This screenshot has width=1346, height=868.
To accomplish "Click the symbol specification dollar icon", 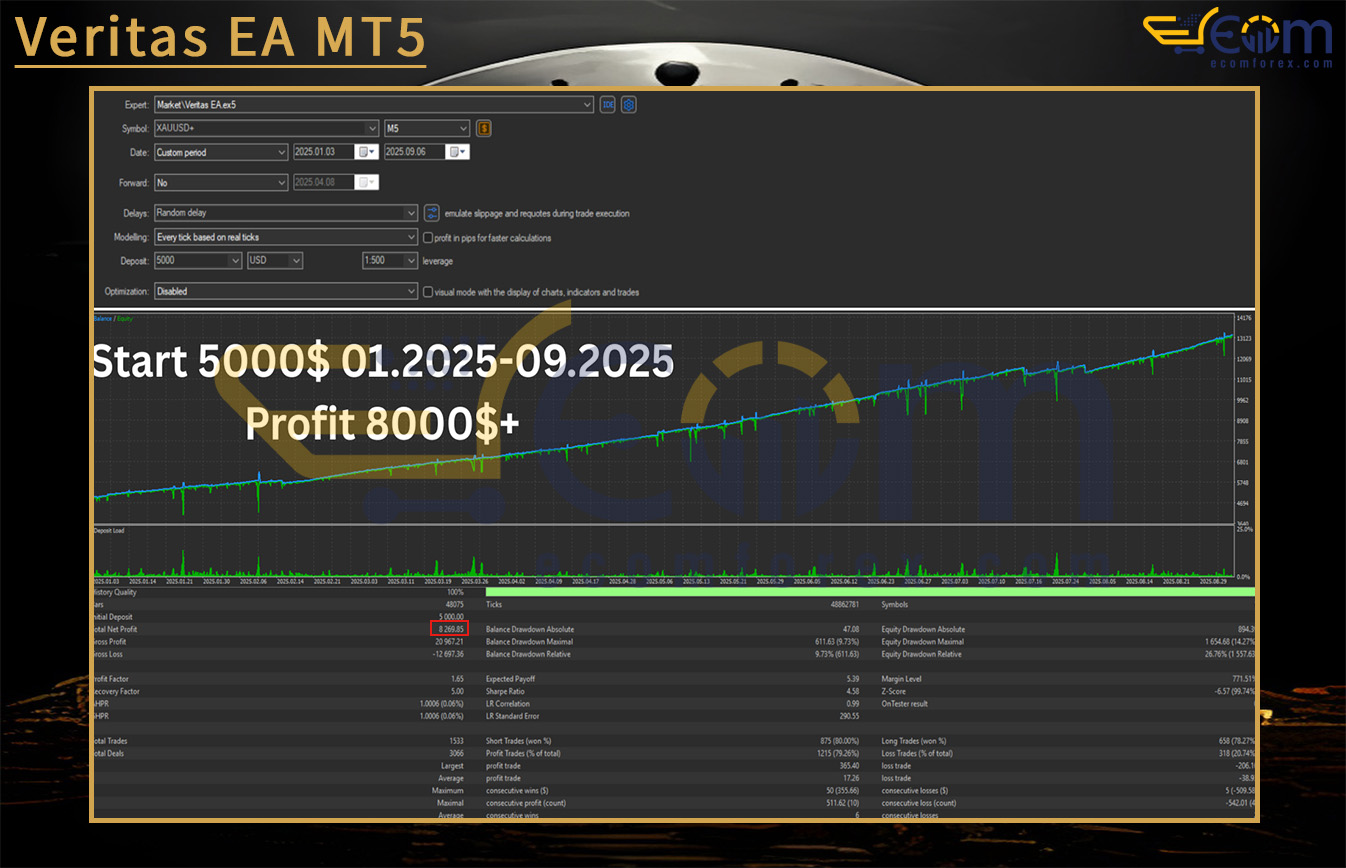I will click(x=483, y=128).
